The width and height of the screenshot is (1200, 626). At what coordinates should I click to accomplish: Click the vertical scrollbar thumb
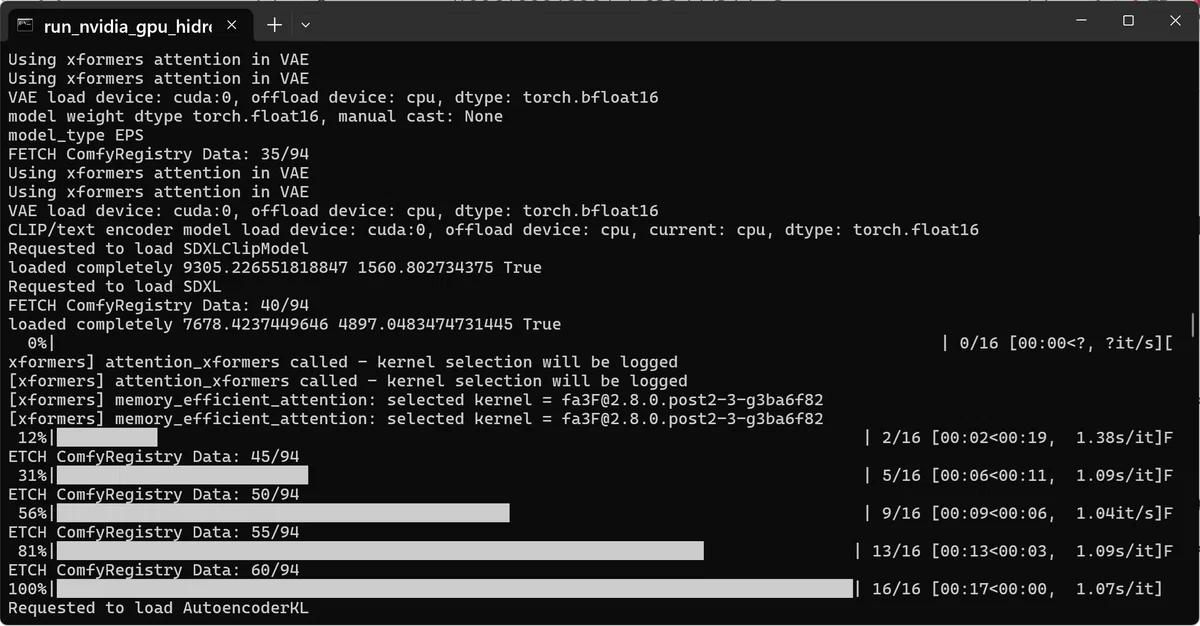[x=1193, y=324]
